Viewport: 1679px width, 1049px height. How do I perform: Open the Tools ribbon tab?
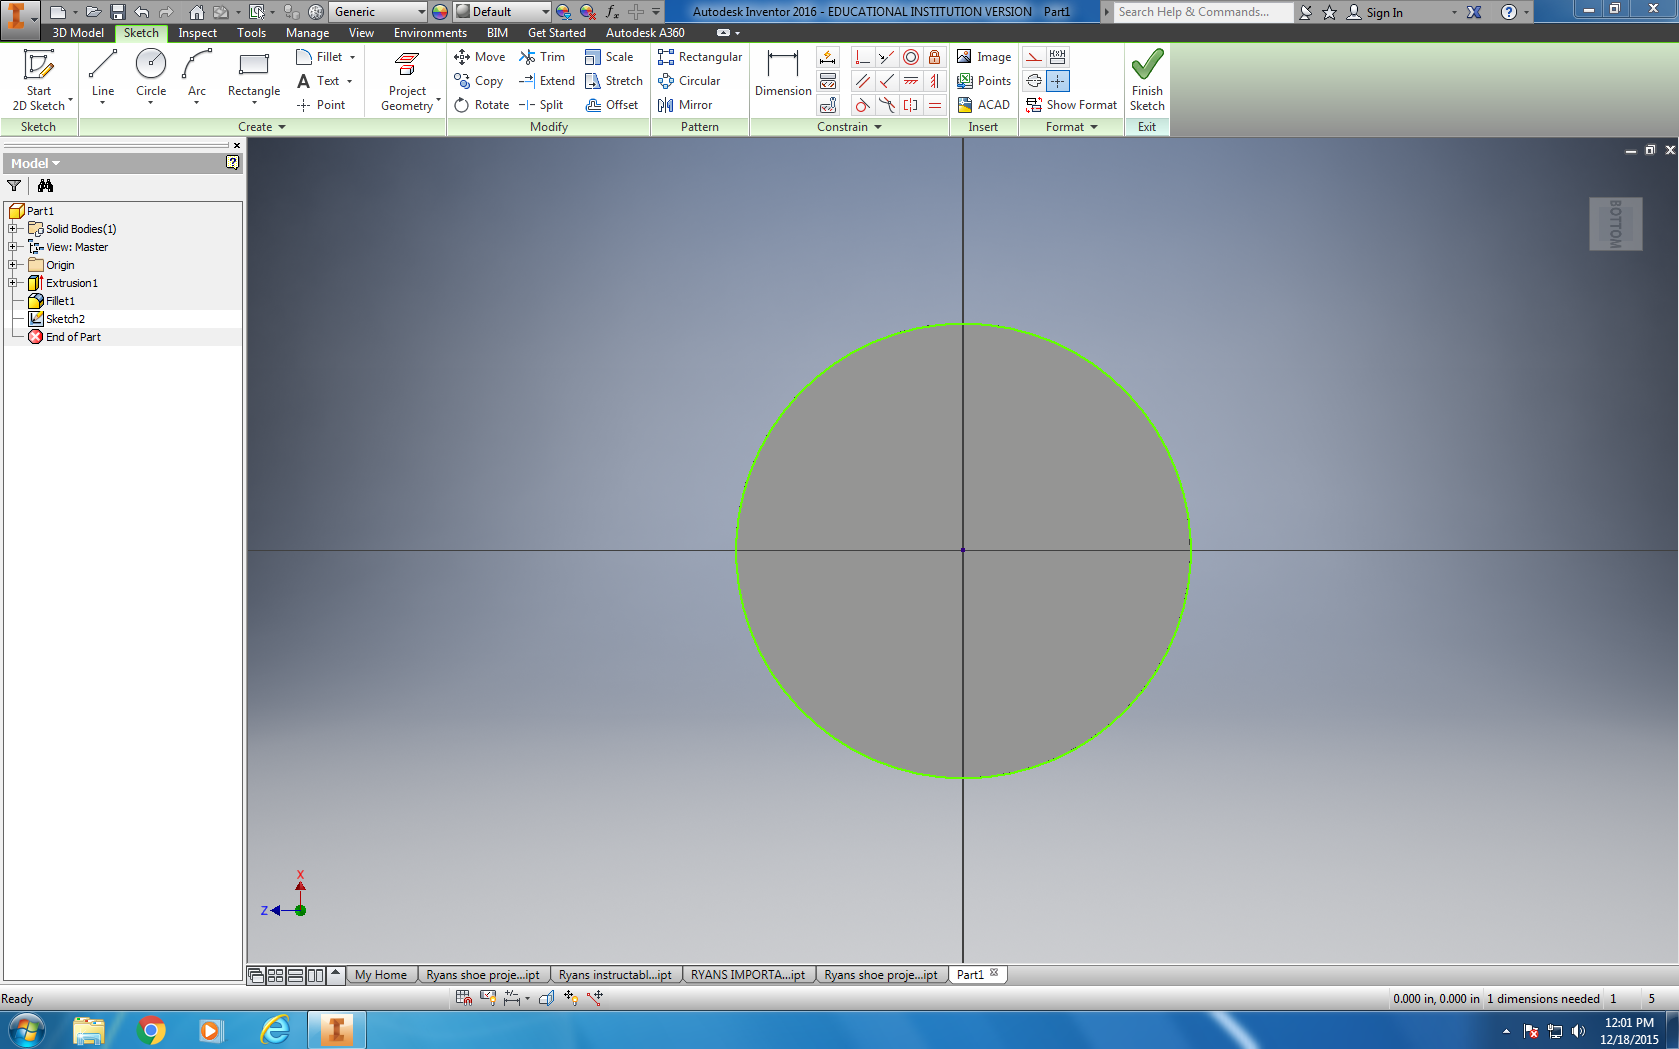click(x=251, y=33)
